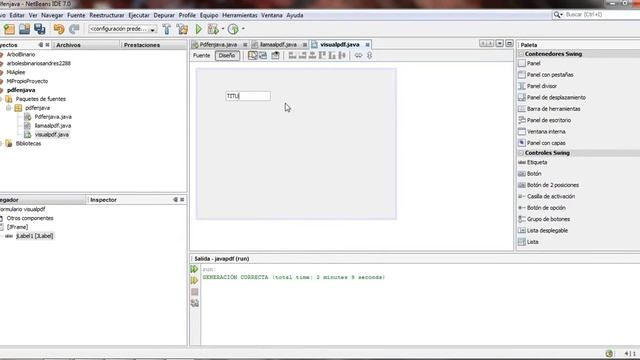This screenshot has height=360, width=640.
Task: Click the output settings icon below stop
Action: [x=194, y=303]
